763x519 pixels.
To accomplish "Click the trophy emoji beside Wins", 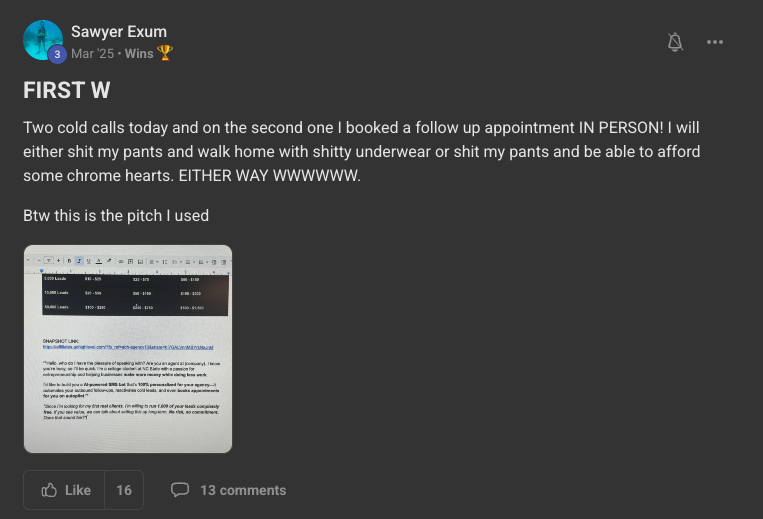I will (x=165, y=53).
